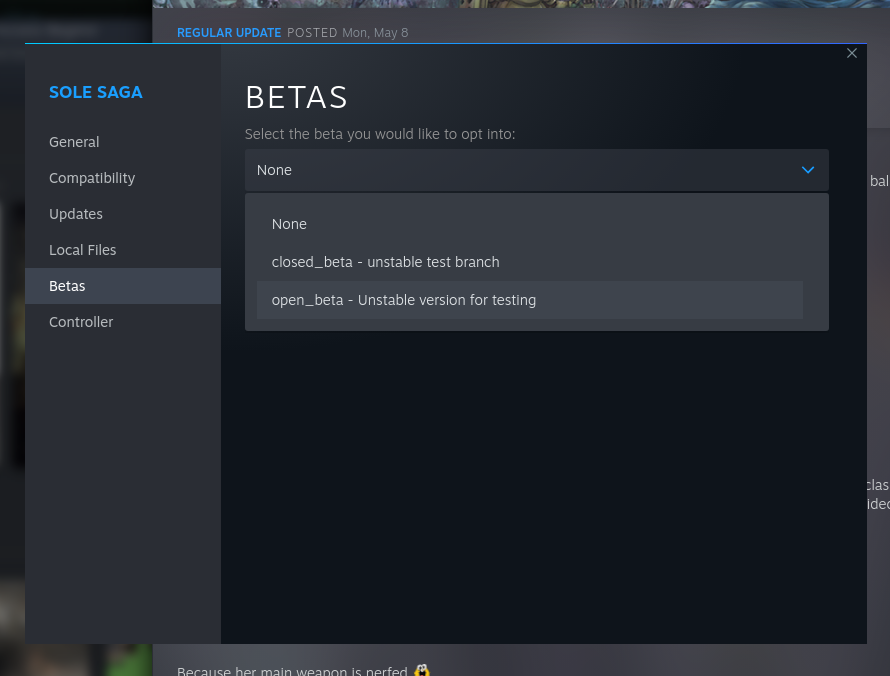
Task: Expand the beta branch combo box
Action: coord(537,170)
